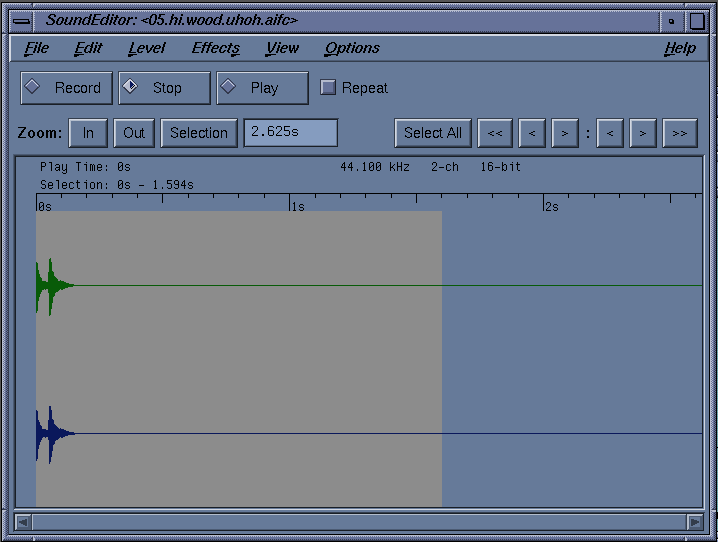718x542 pixels.
Task: Click the 2s mark on the time ruler
Action: [x=552, y=207]
